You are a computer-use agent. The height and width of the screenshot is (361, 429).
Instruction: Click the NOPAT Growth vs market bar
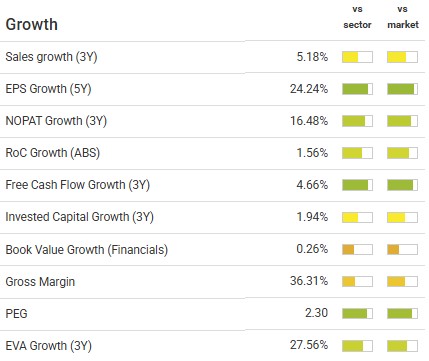pos(402,121)
